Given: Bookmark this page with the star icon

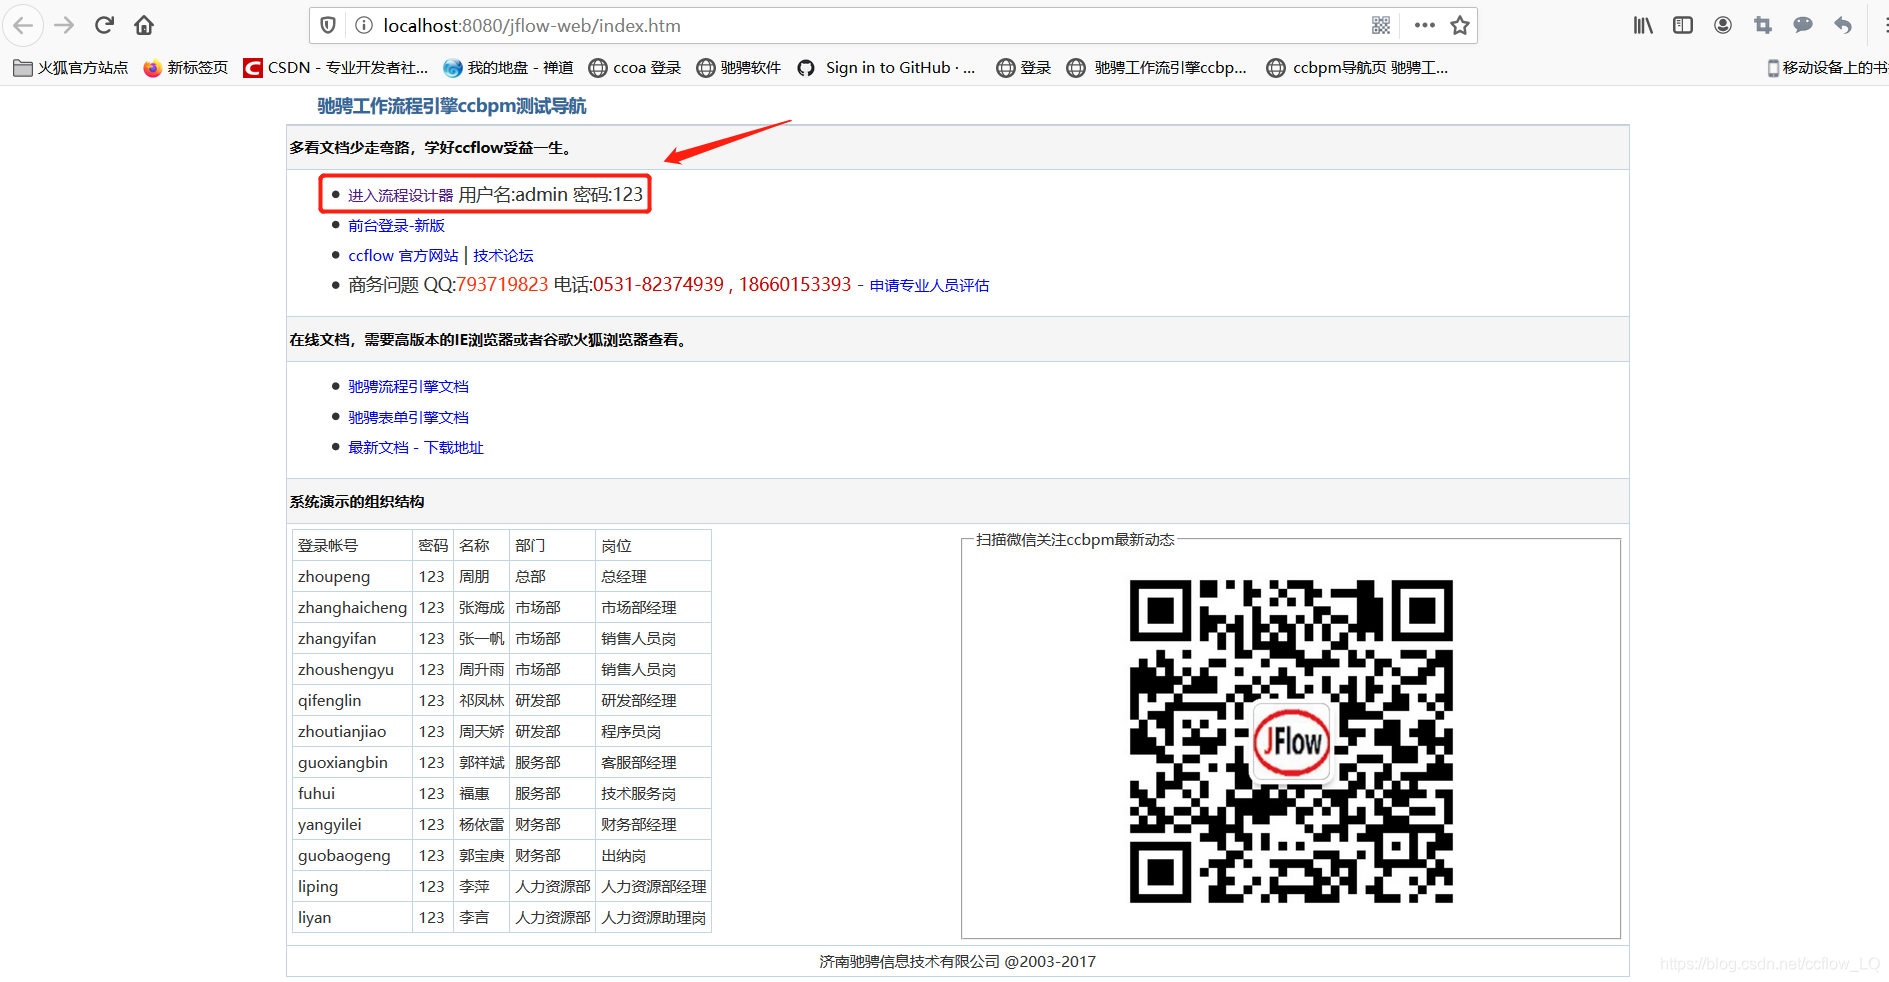Looking at the screenshot, I should point(1460,25).
